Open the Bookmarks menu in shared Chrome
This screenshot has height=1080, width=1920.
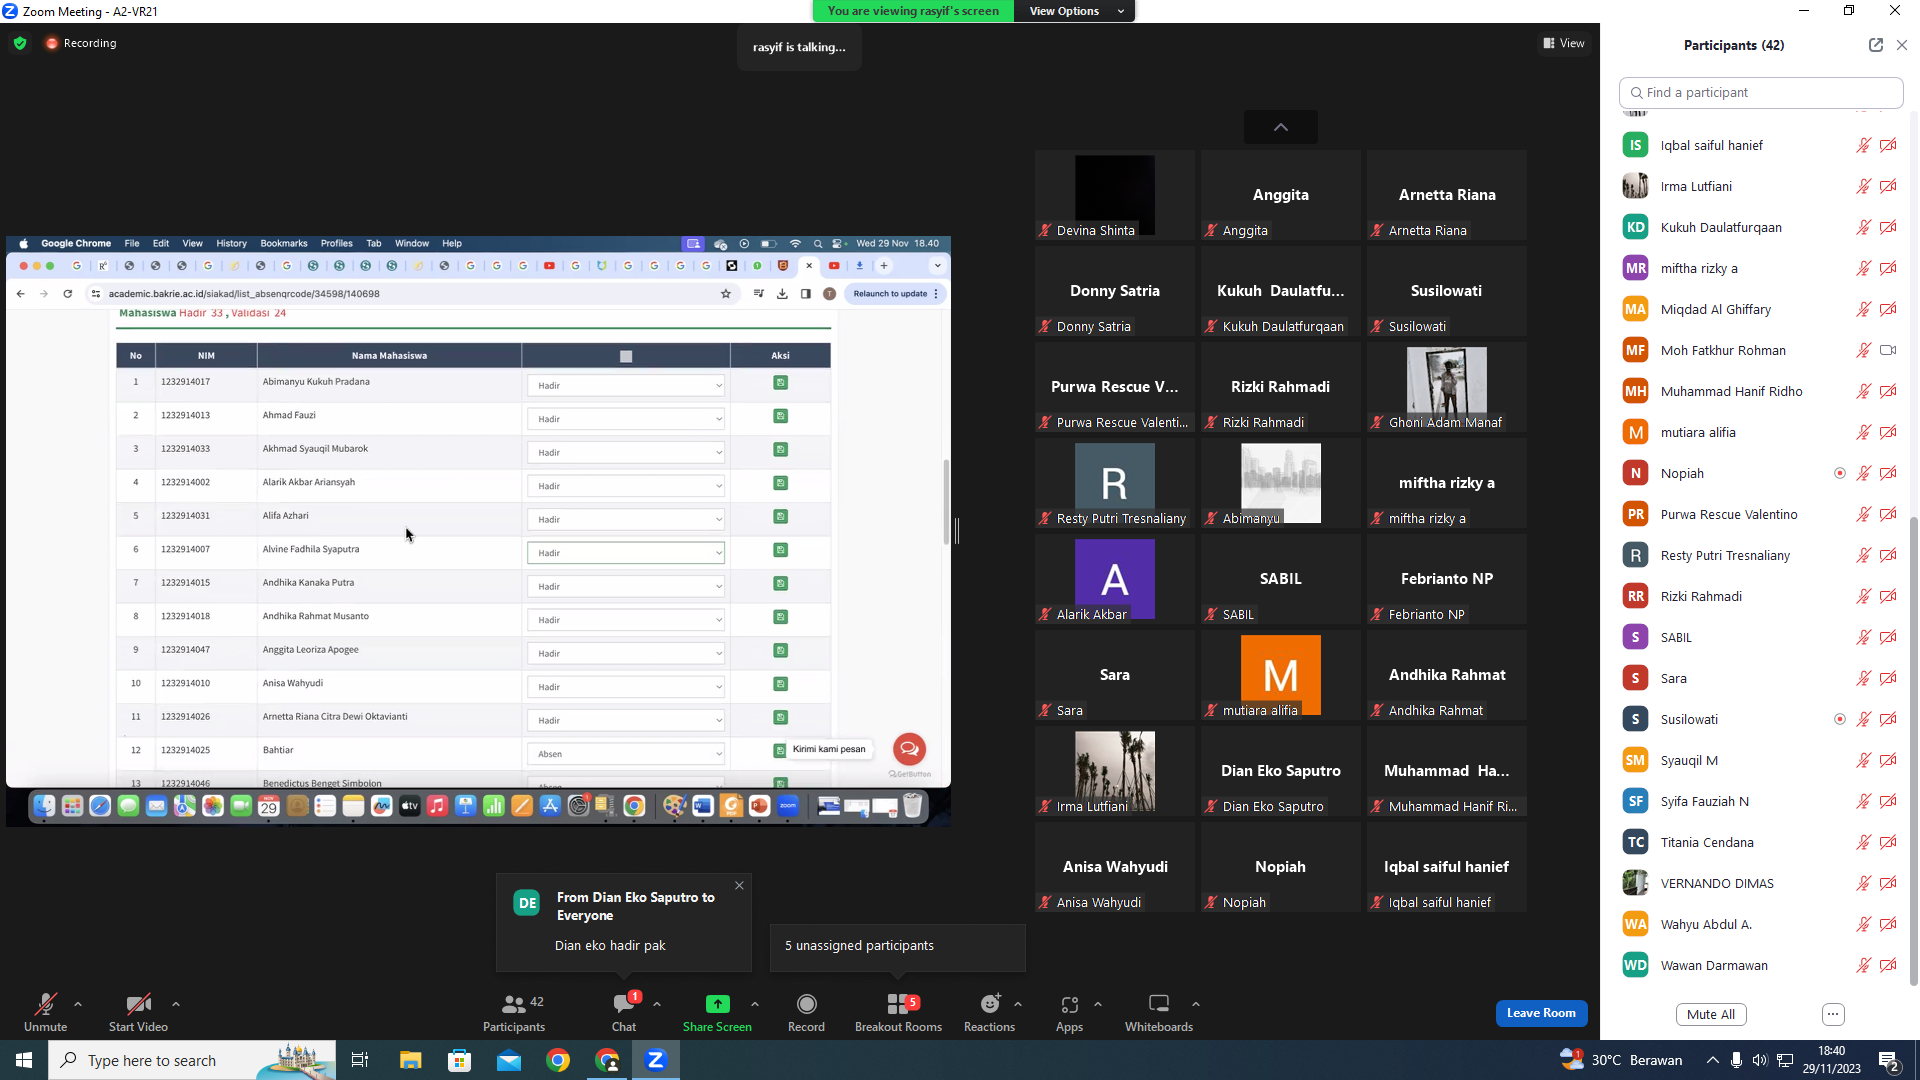coord(284,243)
